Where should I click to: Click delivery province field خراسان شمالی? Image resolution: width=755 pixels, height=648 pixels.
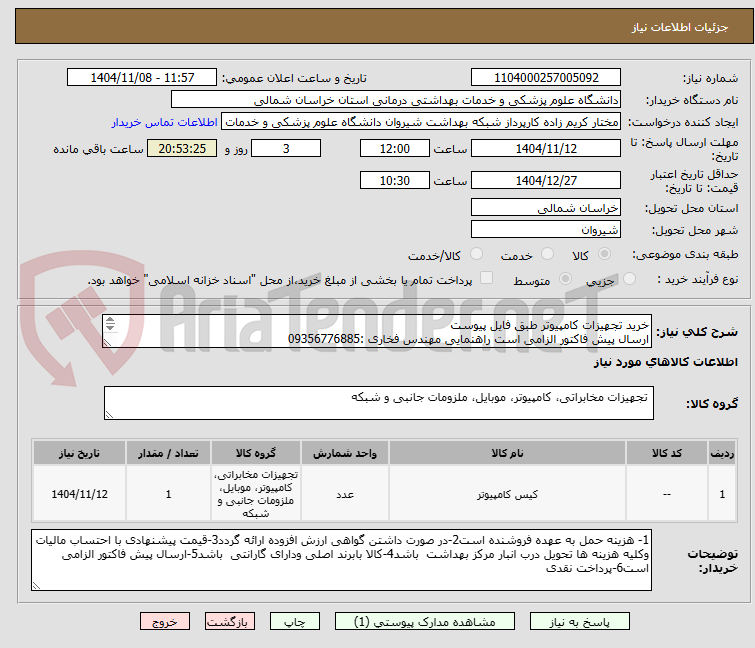(546, 207)
